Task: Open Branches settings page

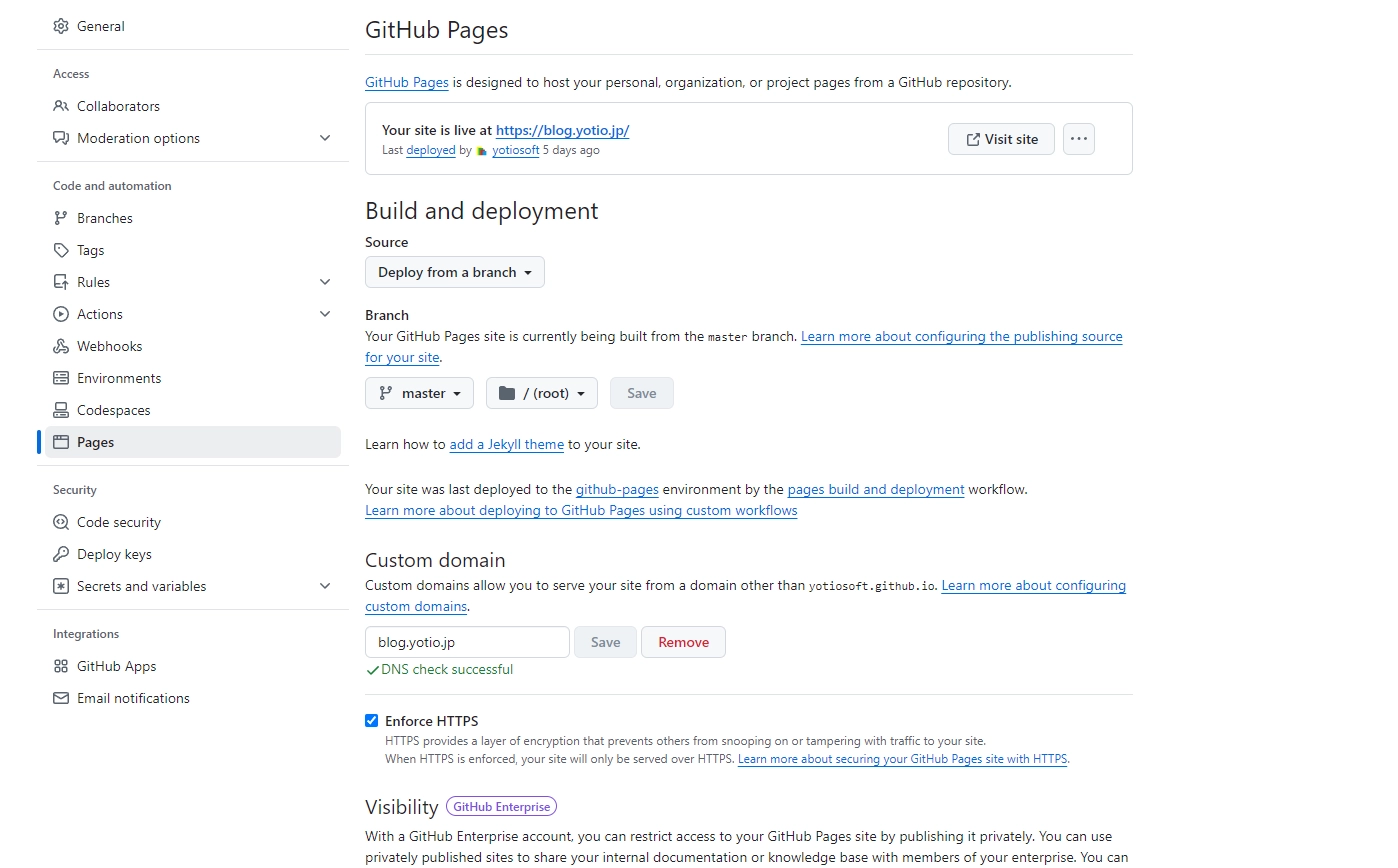Action: pos(193,218)
